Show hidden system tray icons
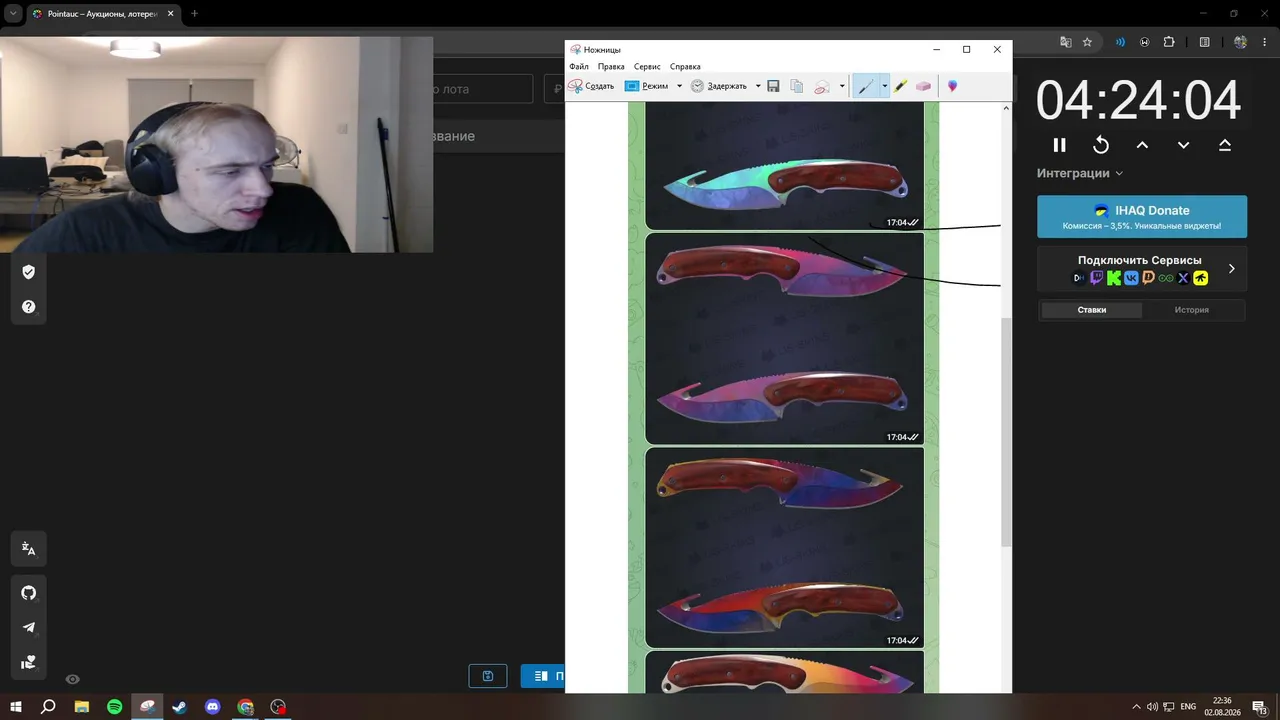Viewport: 1280px width, 720px height. click(x=1135, y=707)
